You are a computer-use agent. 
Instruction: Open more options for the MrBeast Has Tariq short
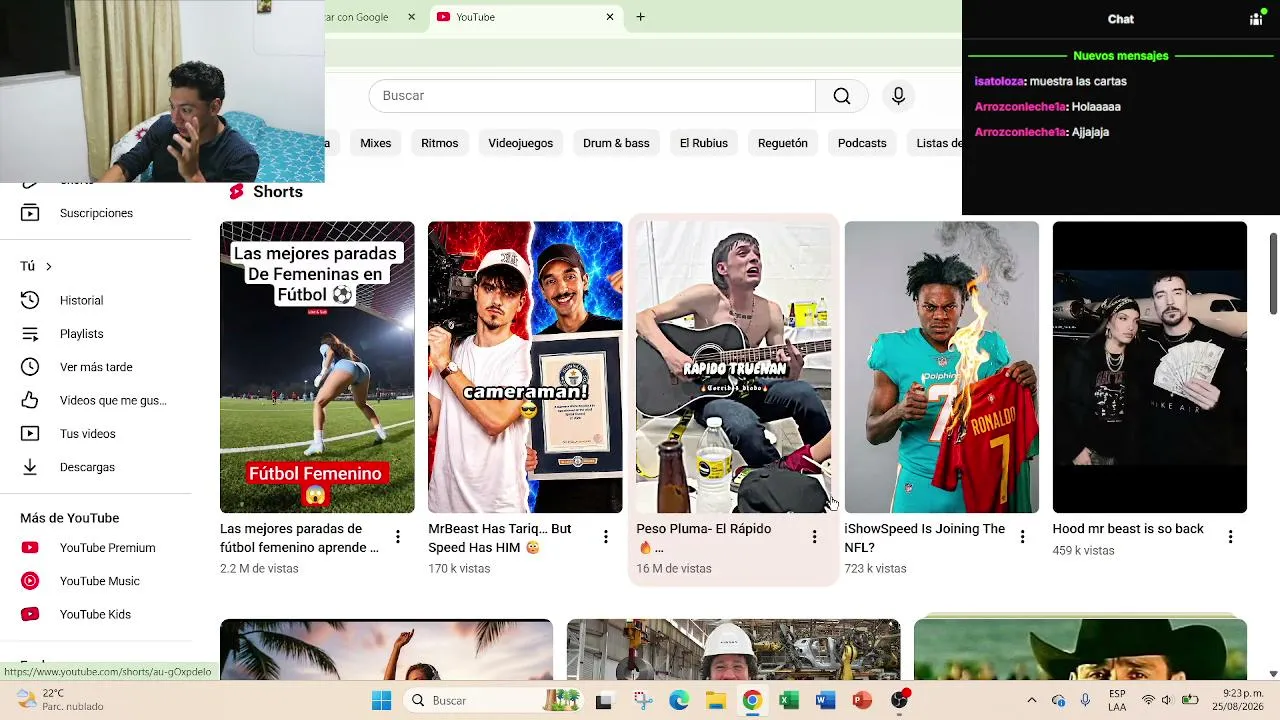(606, 537)
